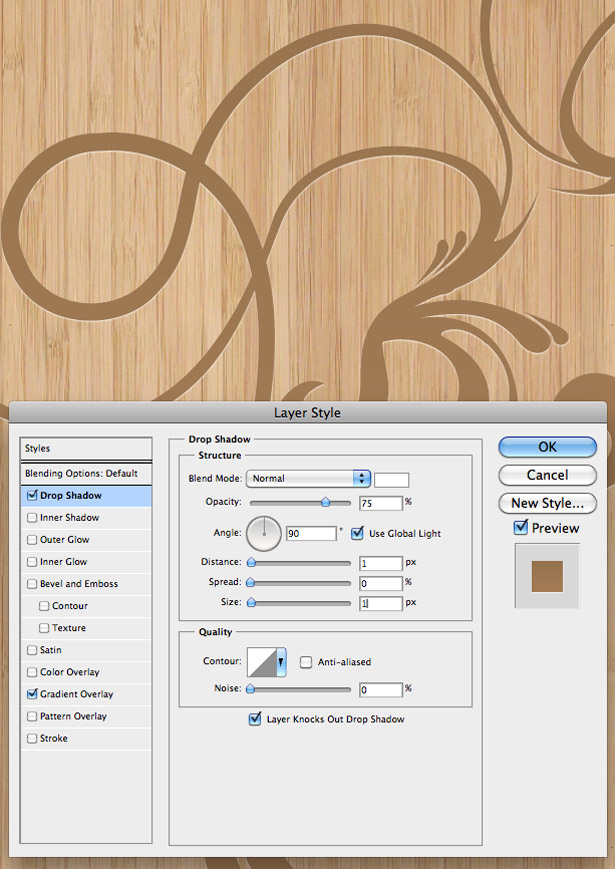Toggle Use Global Light checkbox

point(358,533)
